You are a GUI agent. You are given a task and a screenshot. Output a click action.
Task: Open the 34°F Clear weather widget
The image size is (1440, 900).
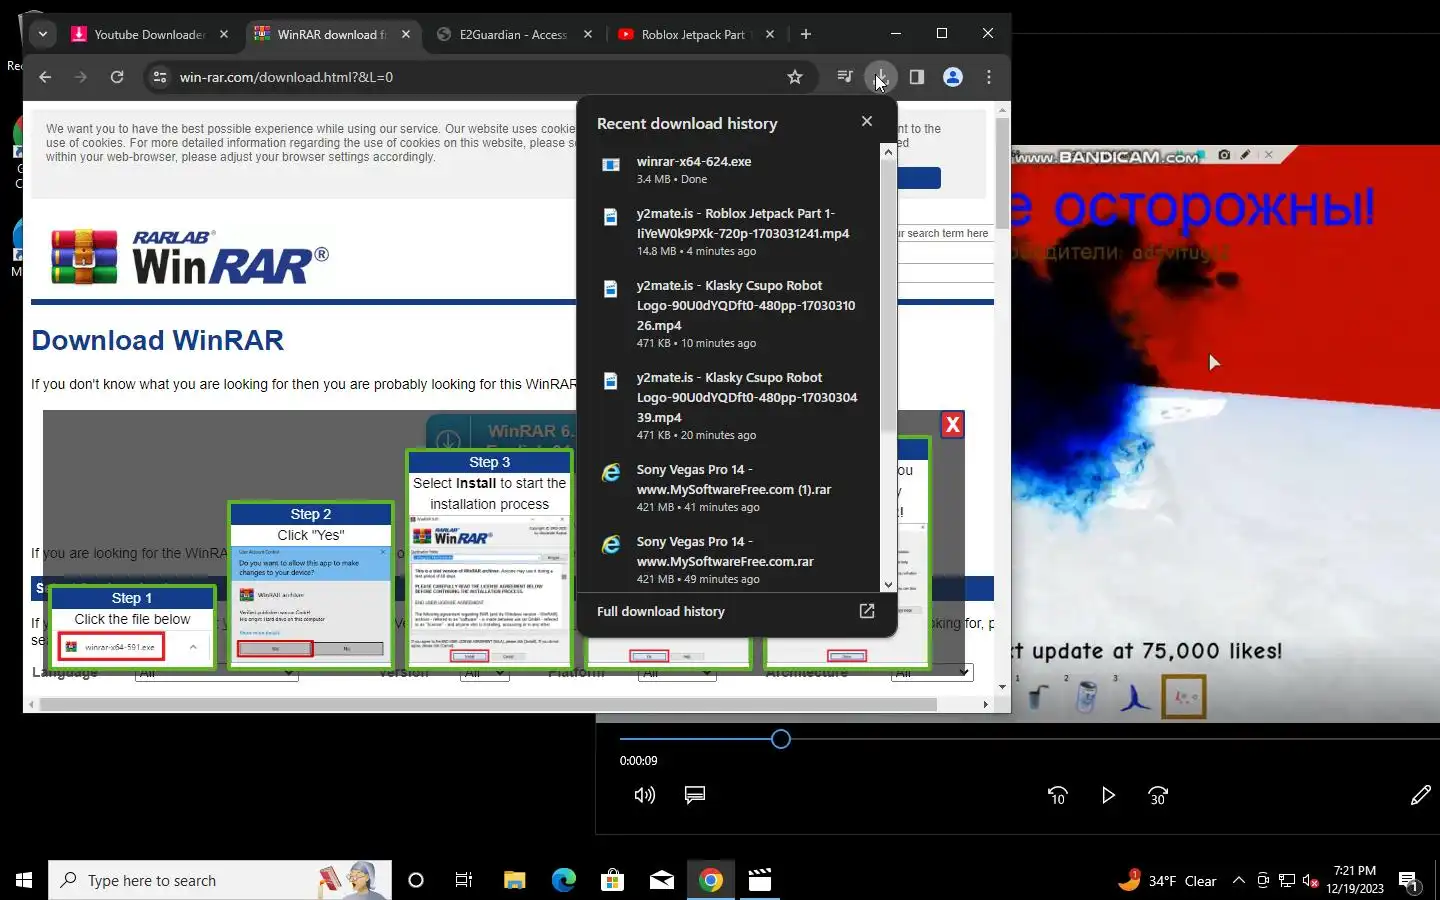click(1168, 881)
